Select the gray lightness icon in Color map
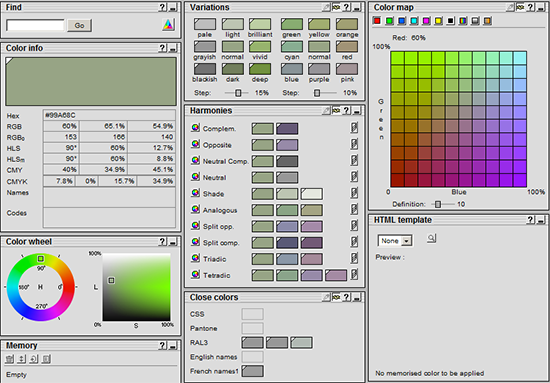The image size is (550, 383). tap(475, 21)
